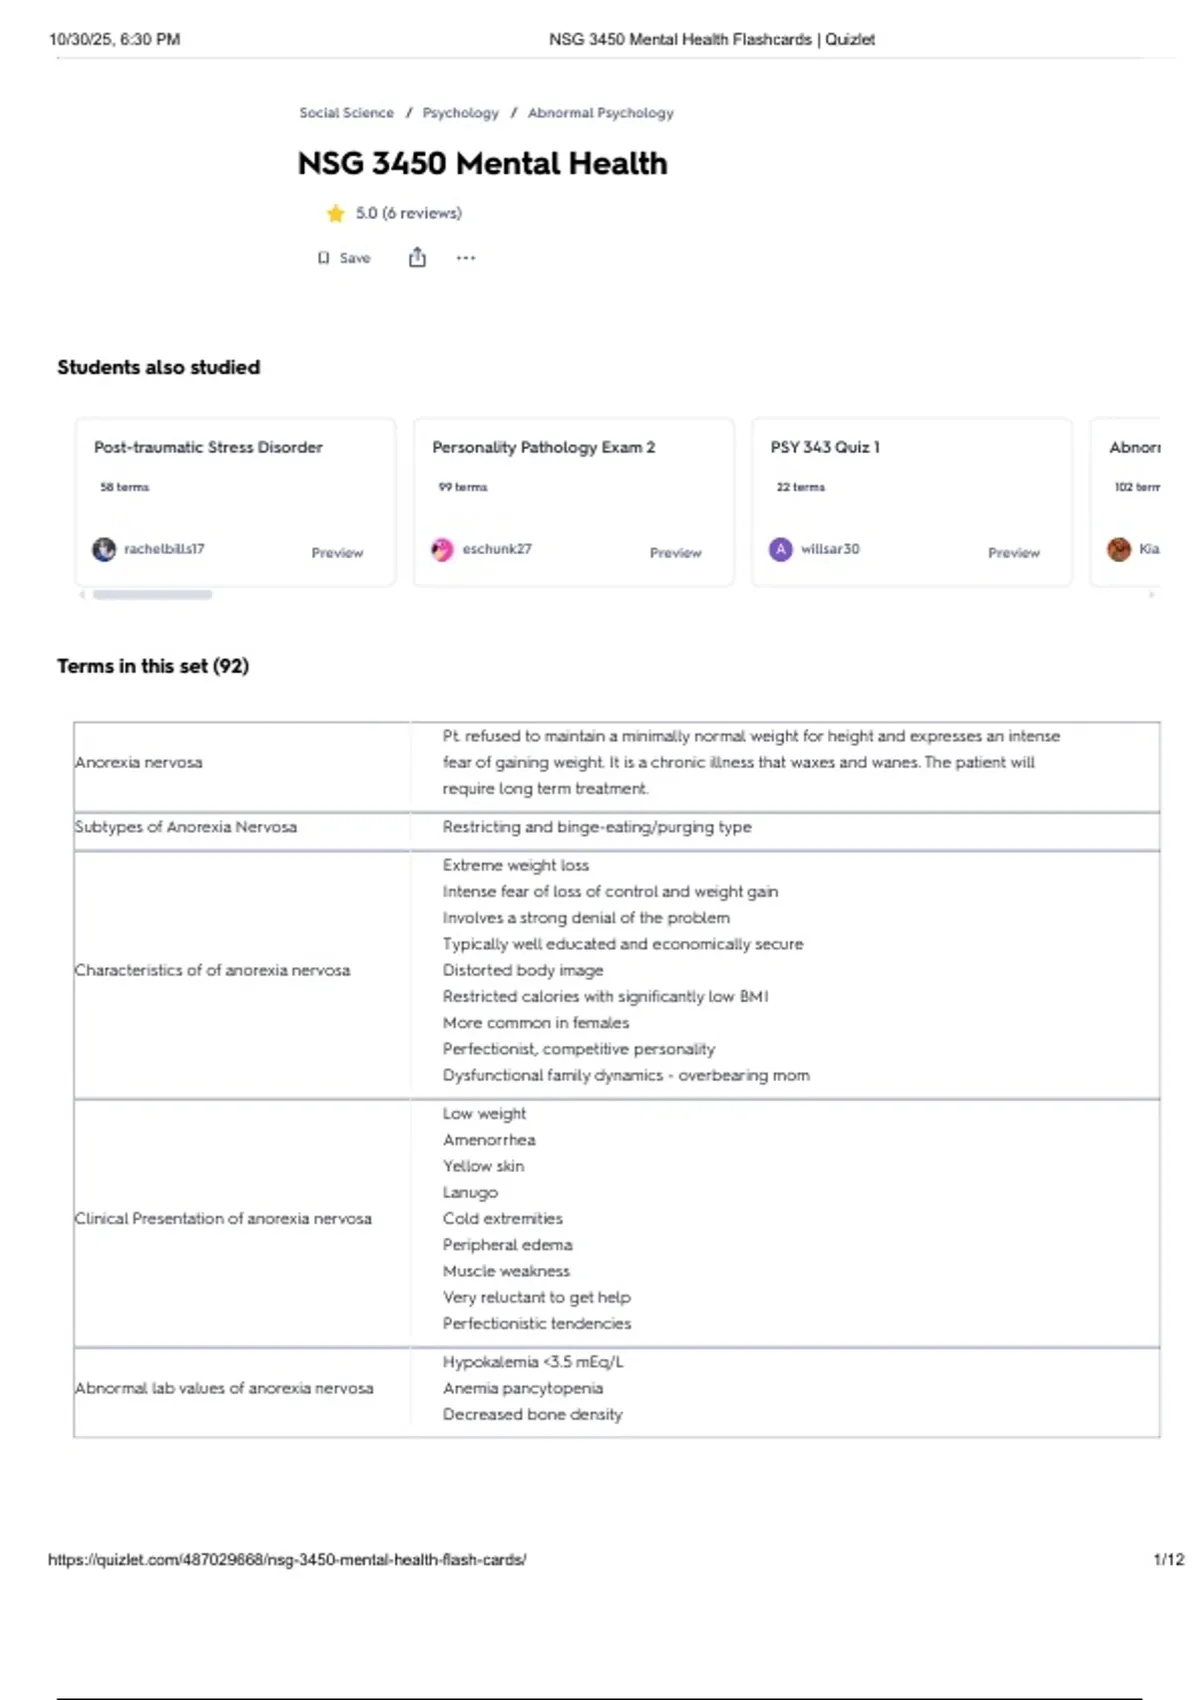This screenshot has width=1200, height=1700.
Task: Preview Personality Pathology Exam 2 set
Action: (x=675, y=553)
